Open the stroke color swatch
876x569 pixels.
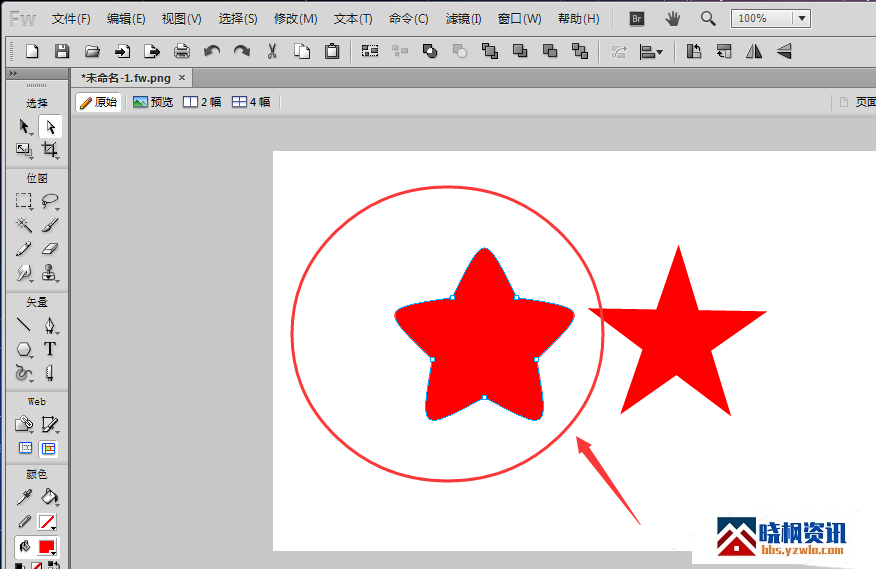[47, 522]
